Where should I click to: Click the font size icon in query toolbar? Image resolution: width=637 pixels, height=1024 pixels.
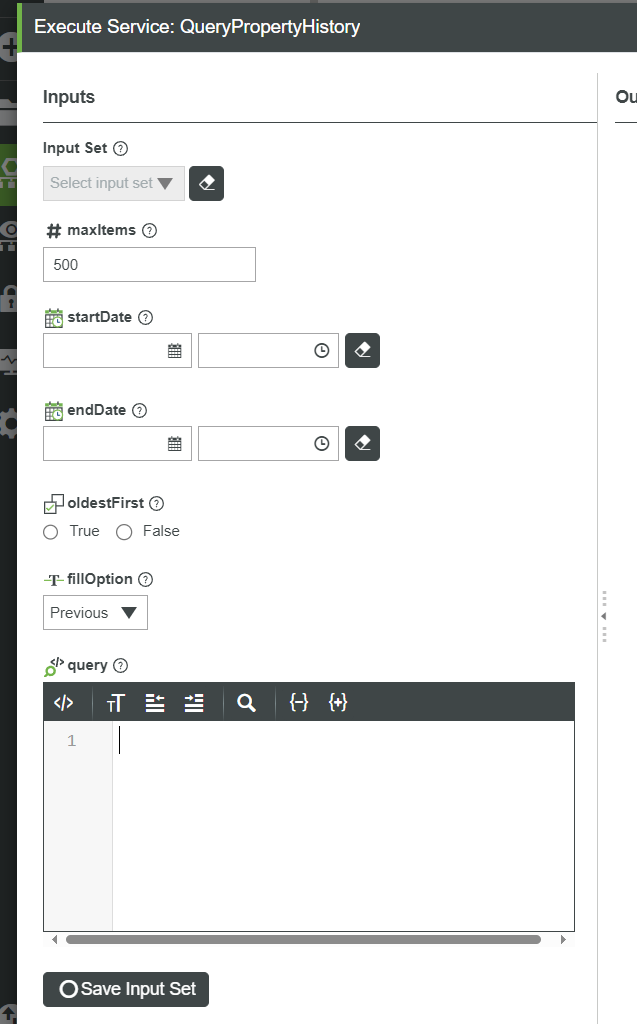tap(116, 702)
